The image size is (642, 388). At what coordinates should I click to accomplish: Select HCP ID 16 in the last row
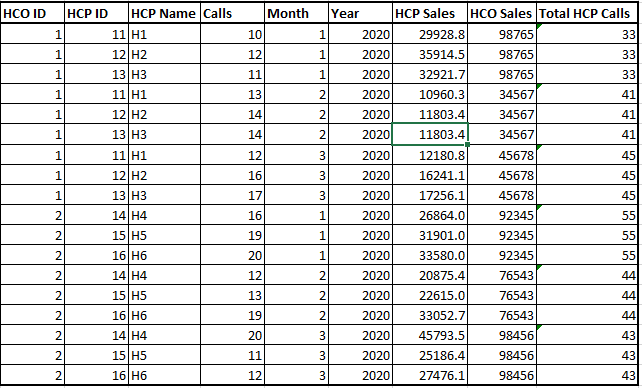96,375
